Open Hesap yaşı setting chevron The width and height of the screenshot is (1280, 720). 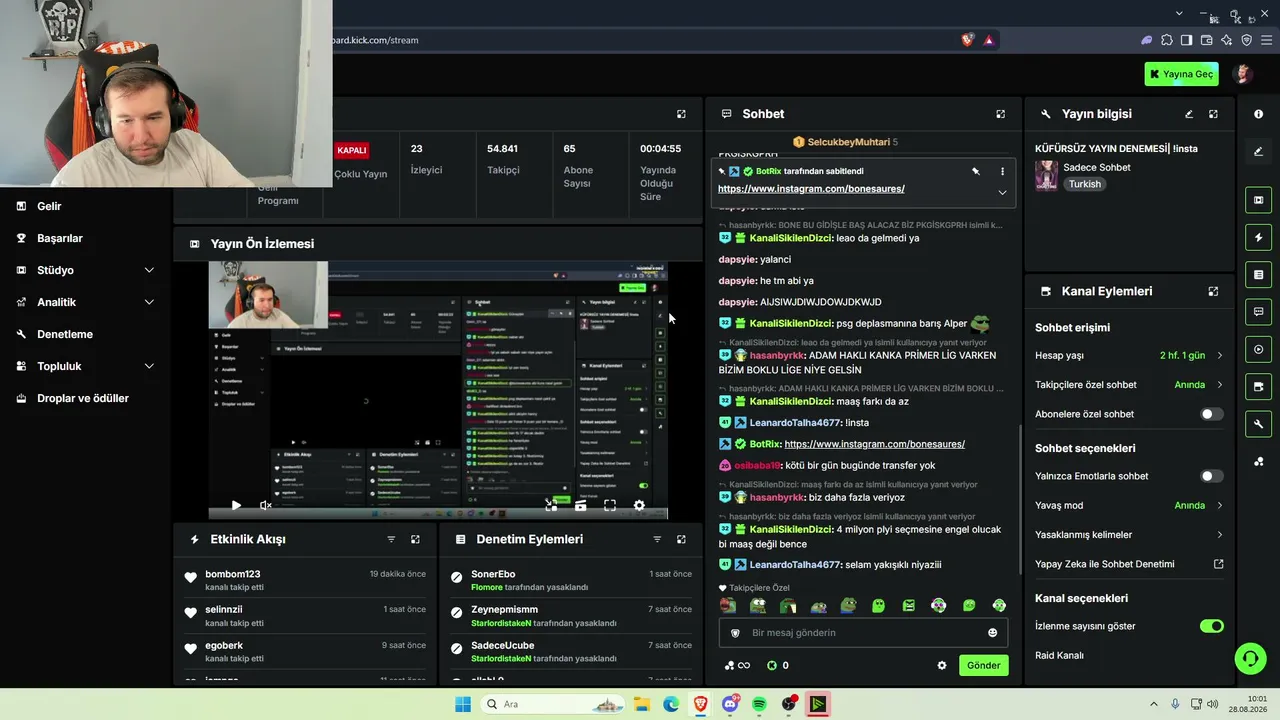tap(1219, 355)
